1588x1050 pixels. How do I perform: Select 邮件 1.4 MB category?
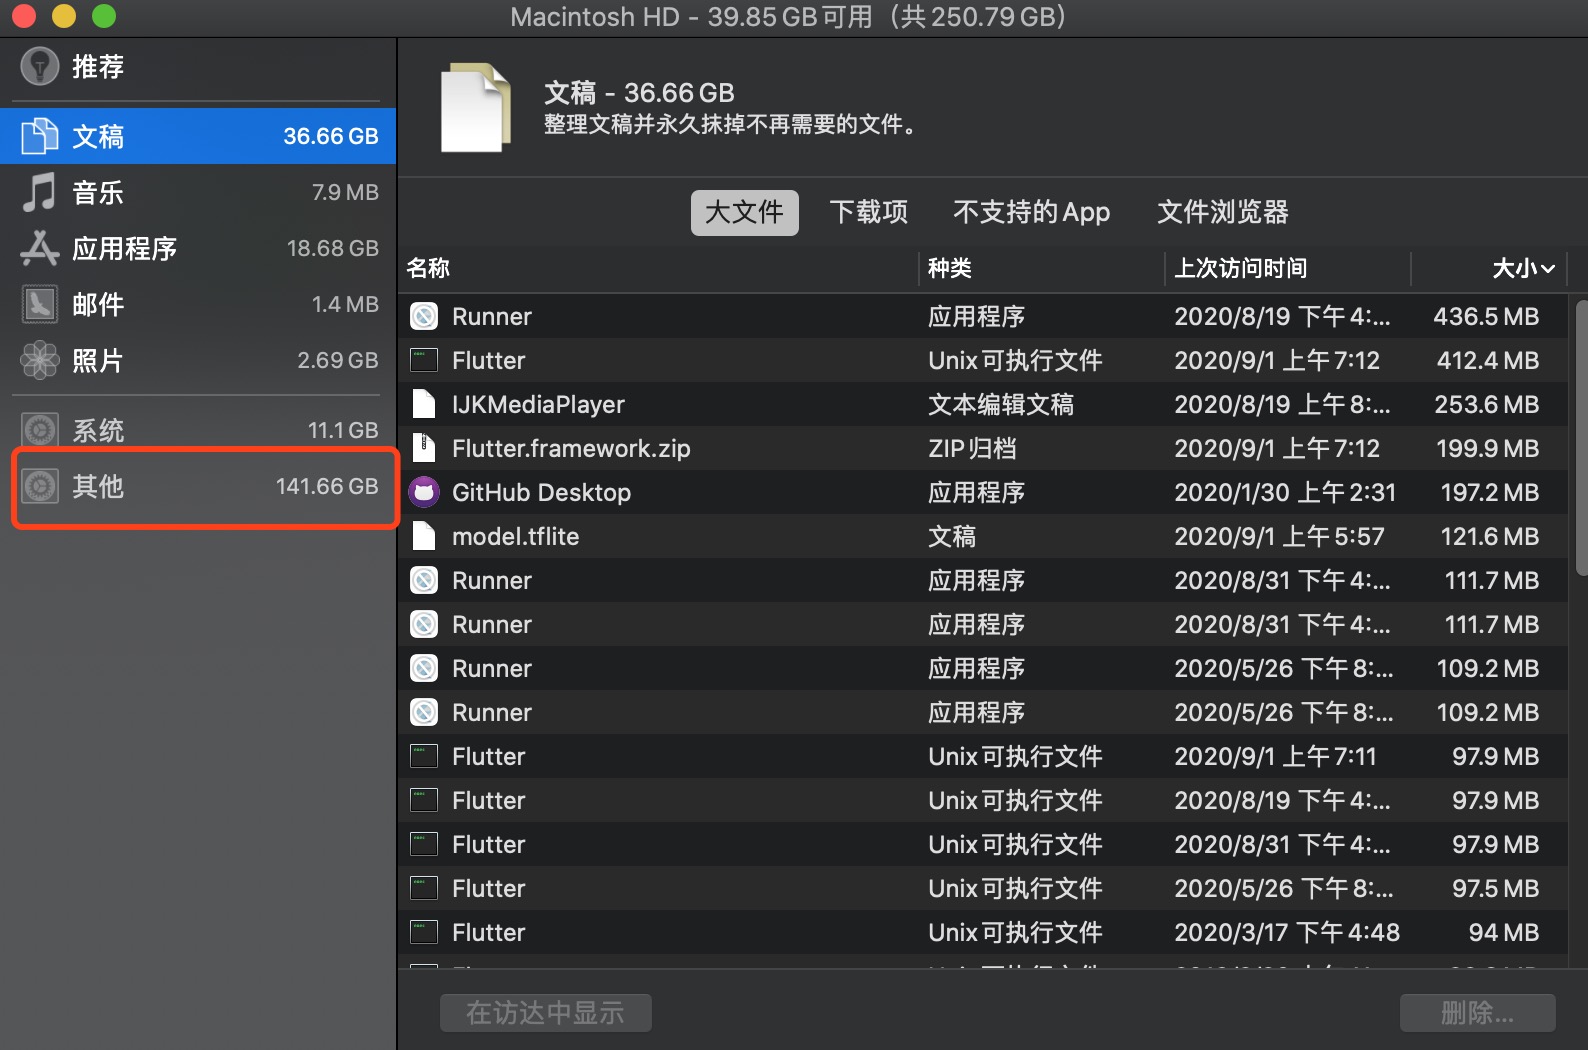click(x=198, y=304)
